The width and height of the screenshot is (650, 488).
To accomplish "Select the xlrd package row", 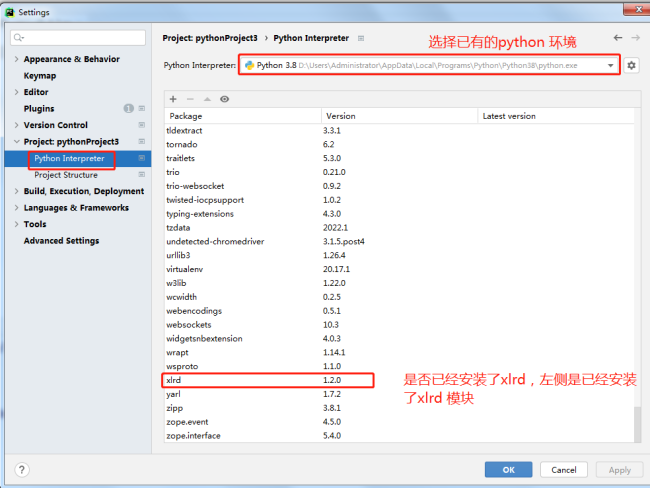I will click(x=399, y=380).
